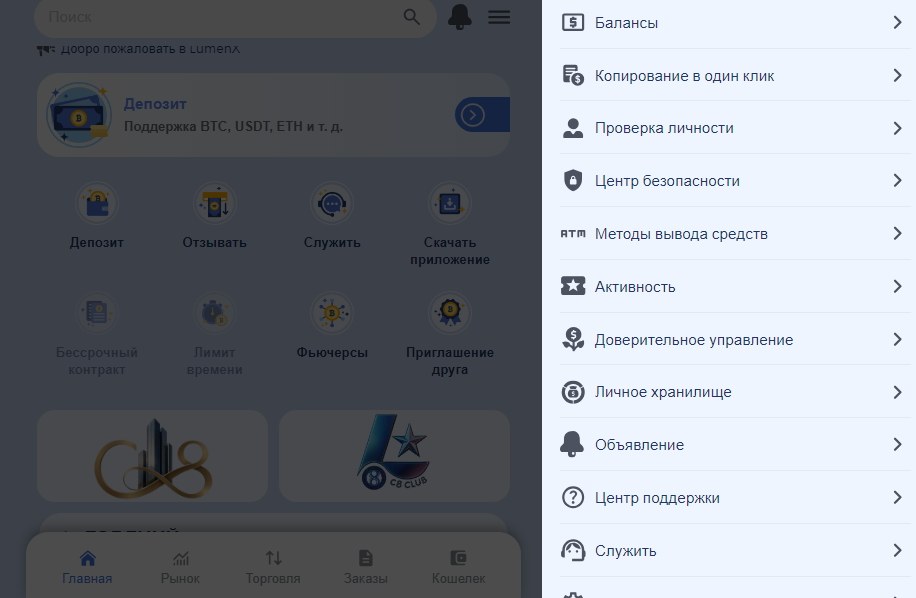
Task: Open Методы вывода средств menu entry
Action: tap(735, 234)
